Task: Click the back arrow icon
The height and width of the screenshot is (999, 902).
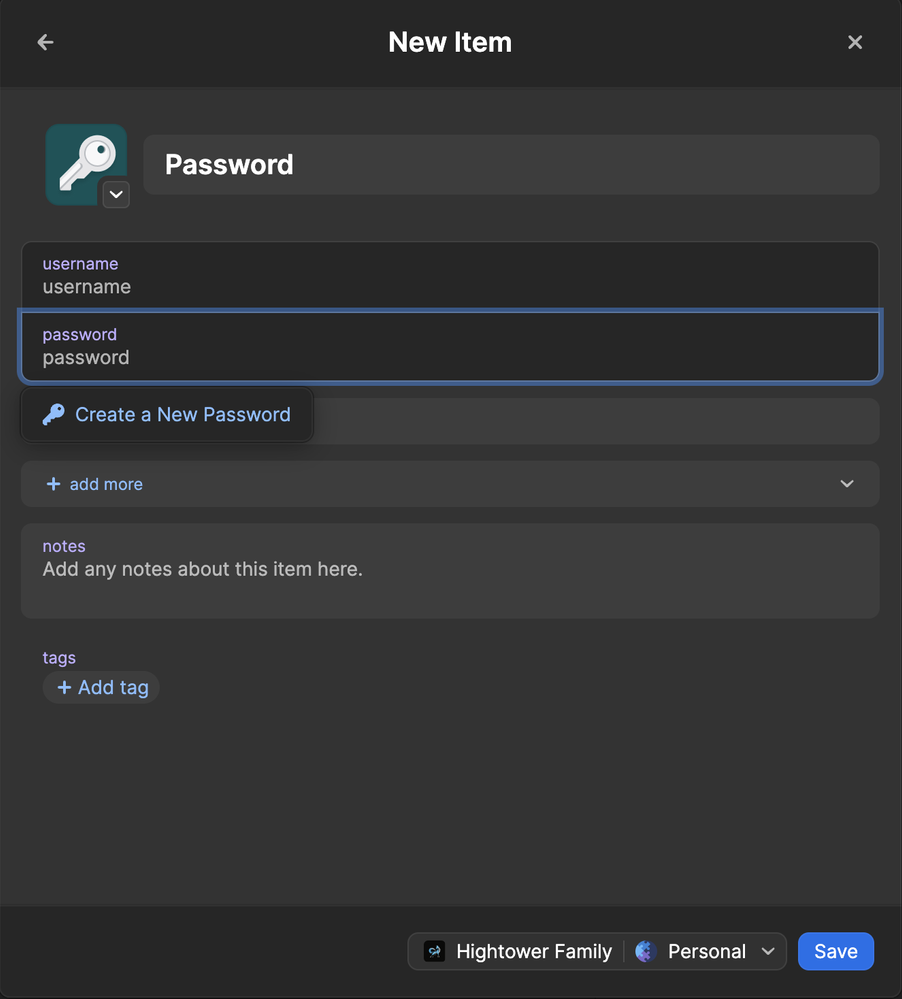Action: [45, 42]
